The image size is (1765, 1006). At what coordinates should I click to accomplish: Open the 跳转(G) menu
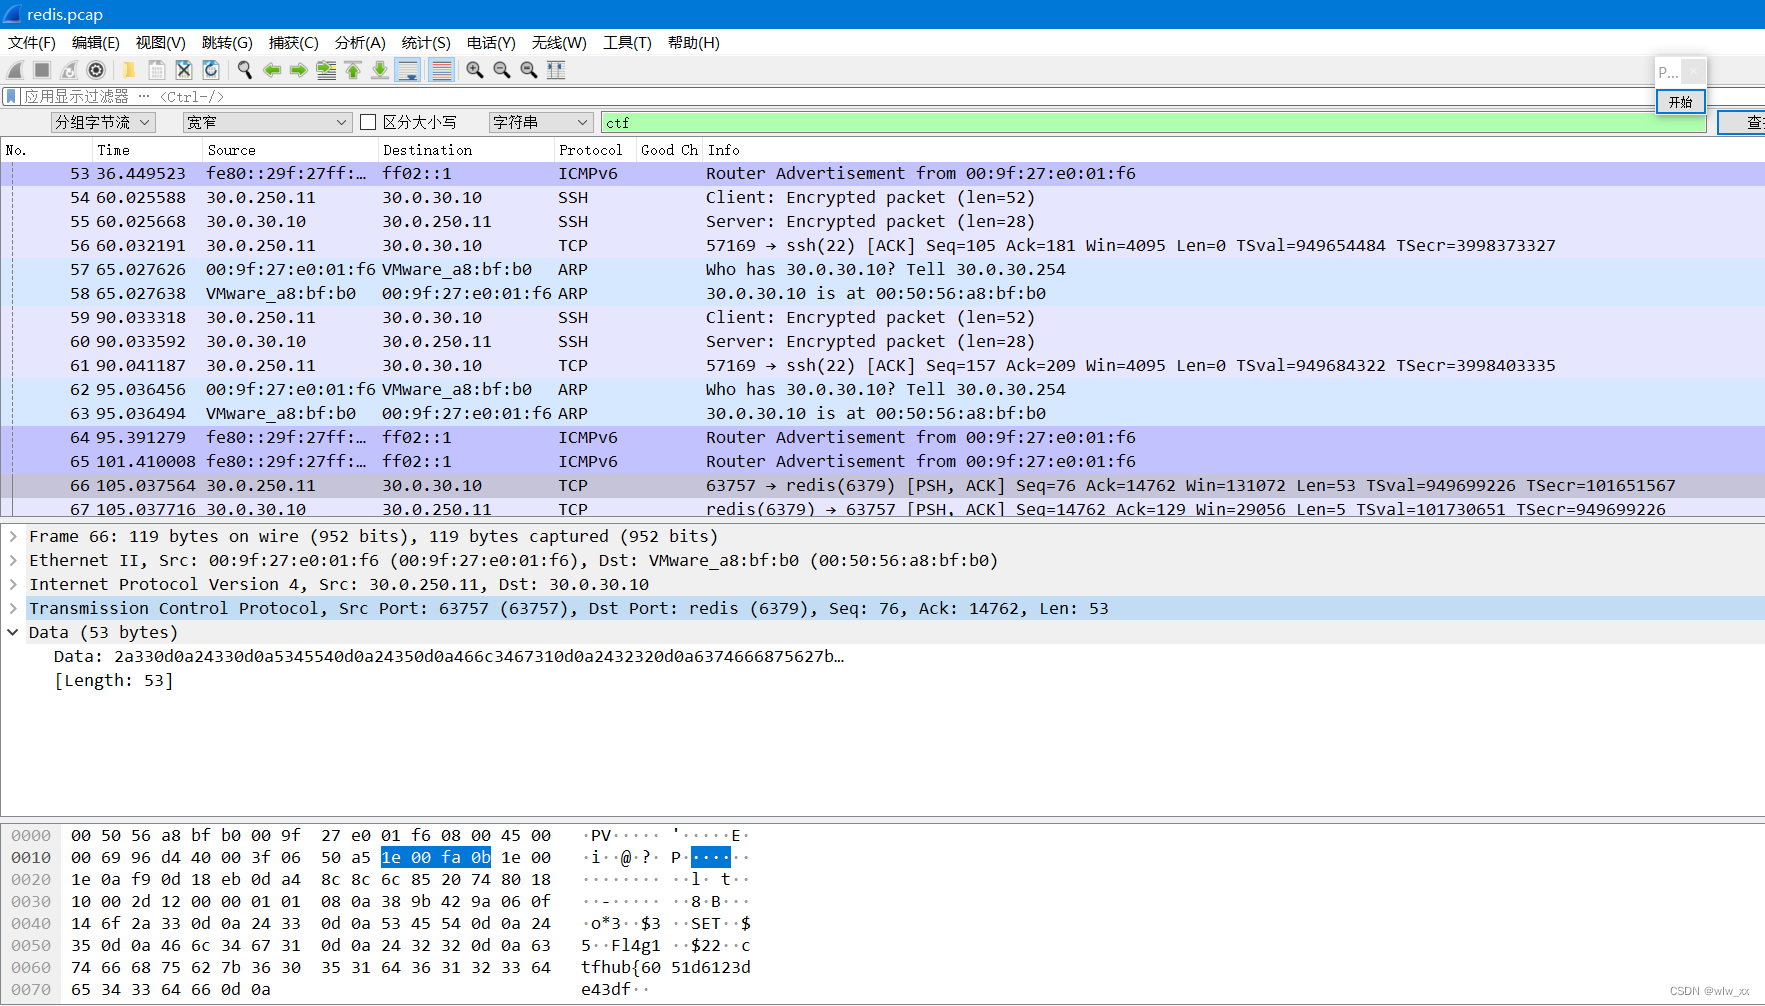(227, 43)
